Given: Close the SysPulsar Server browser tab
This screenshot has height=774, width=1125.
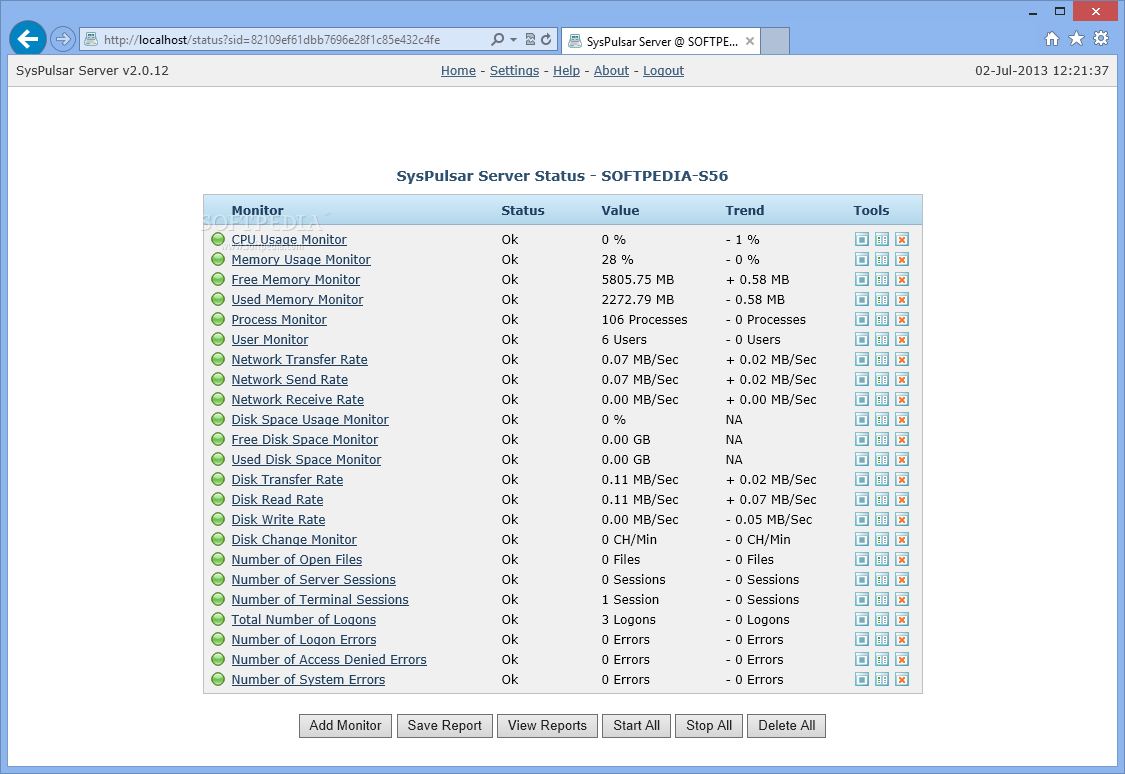Looking at the screenshot, I should point(750,42).
